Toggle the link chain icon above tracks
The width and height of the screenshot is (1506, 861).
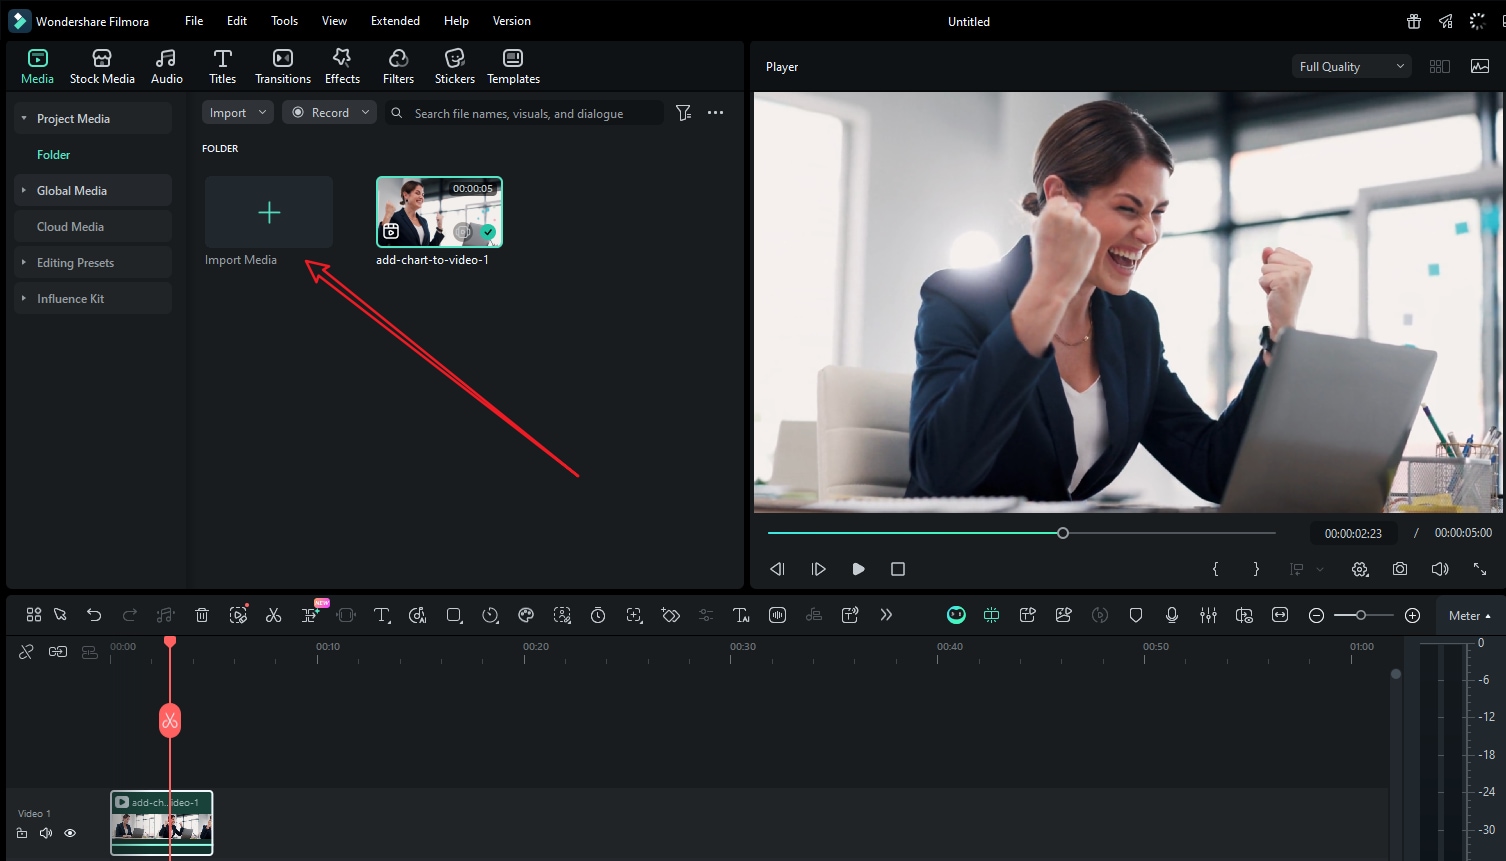[58, 652]
